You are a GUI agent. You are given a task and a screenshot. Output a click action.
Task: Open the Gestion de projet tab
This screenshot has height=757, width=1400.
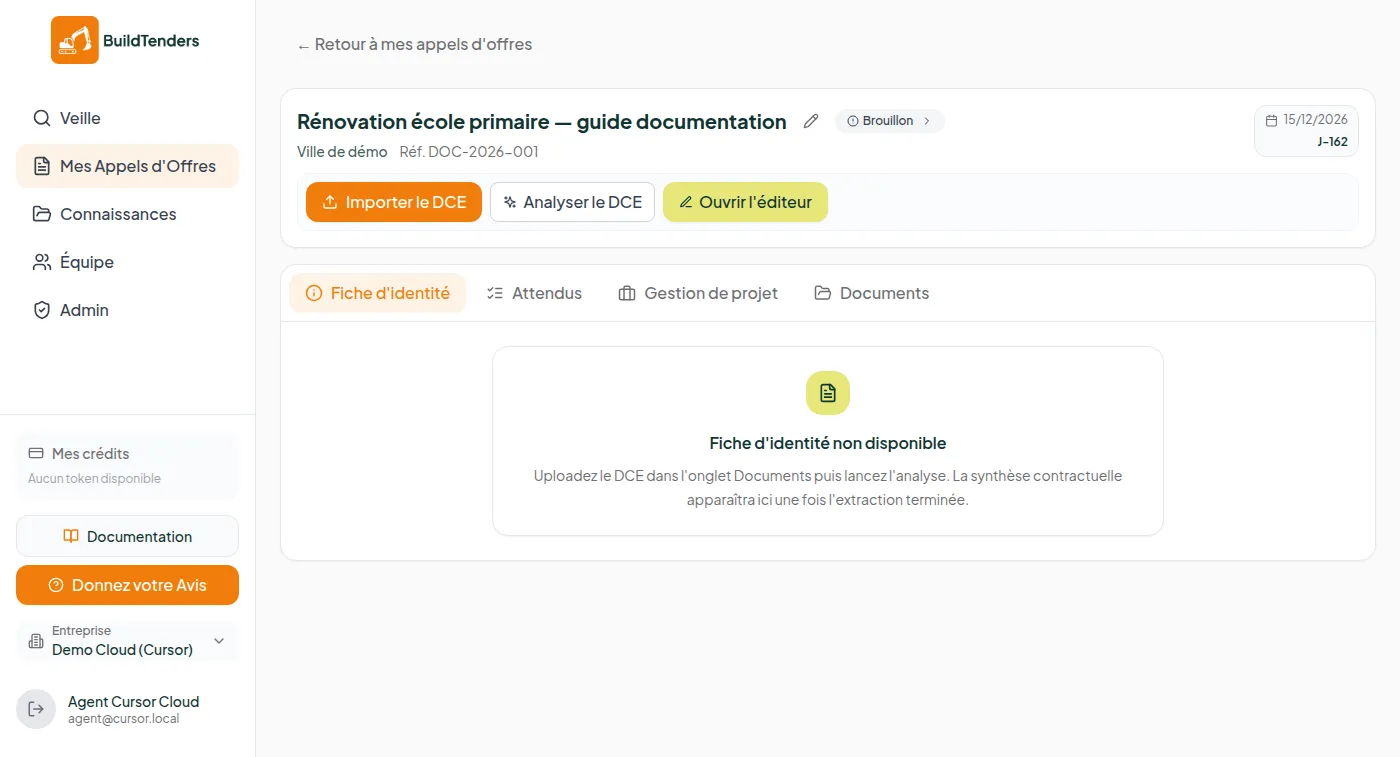click(x=698, y=293)
